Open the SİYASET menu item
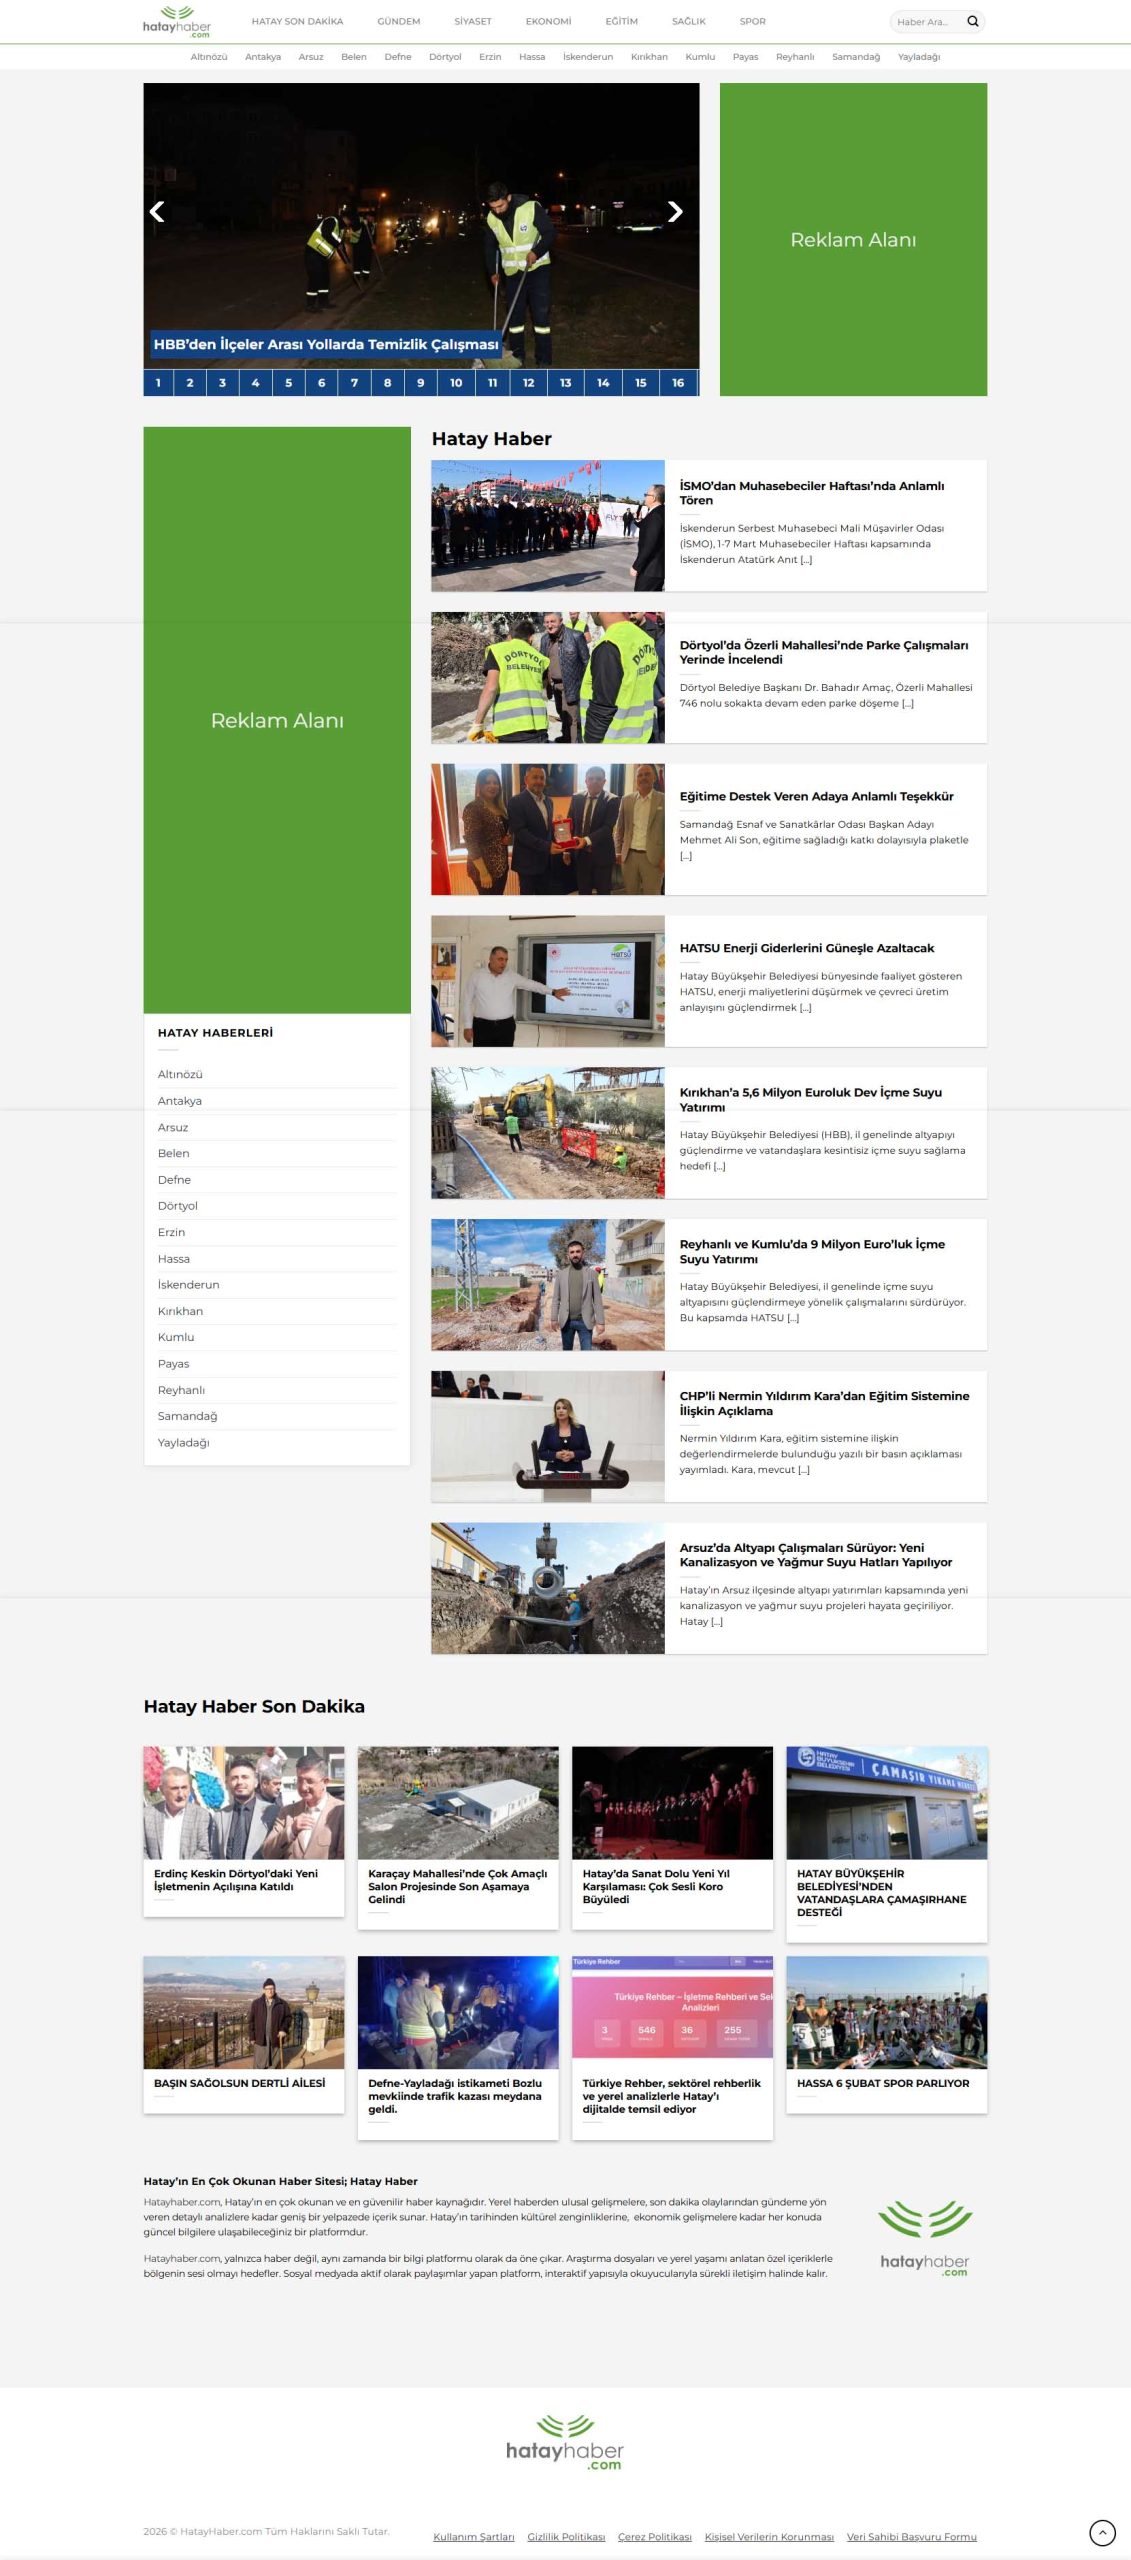1131x2560 pixels. [473, 21]
